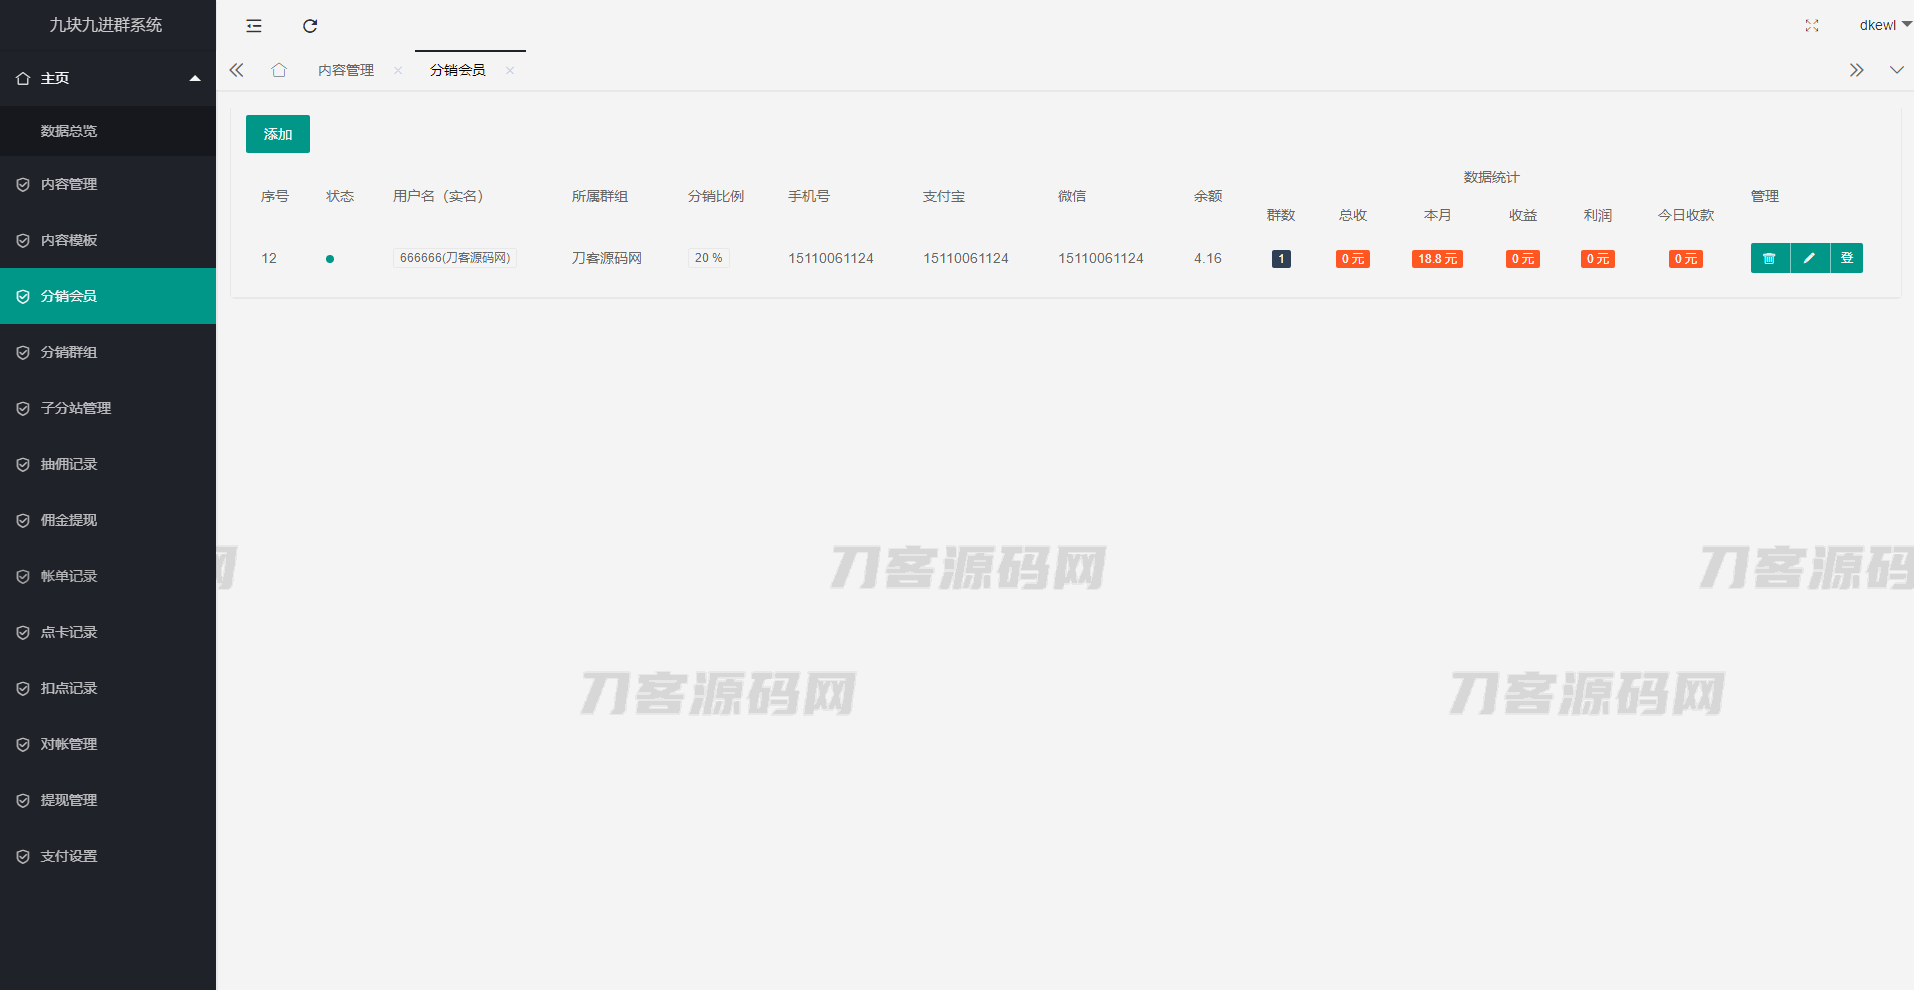Open 分销群组 in sidebar
Viewport: 1914px width, 990px height.
(69, 352)
